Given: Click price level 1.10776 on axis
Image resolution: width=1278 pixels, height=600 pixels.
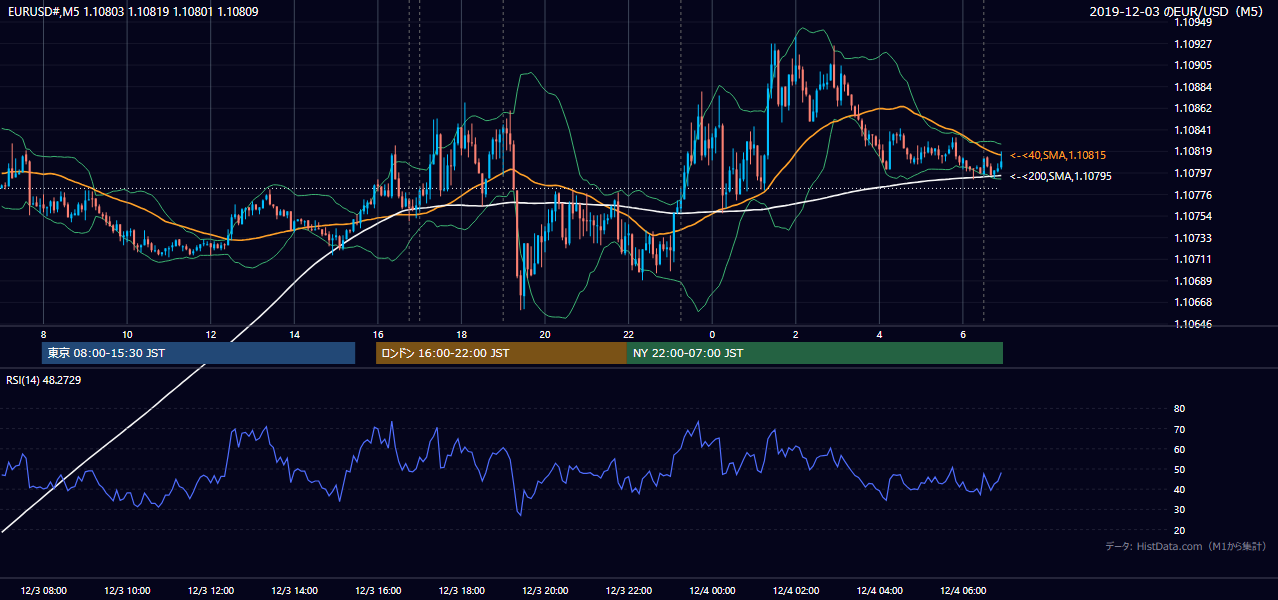Looking at the screenshot, I should coord(1192,195).
